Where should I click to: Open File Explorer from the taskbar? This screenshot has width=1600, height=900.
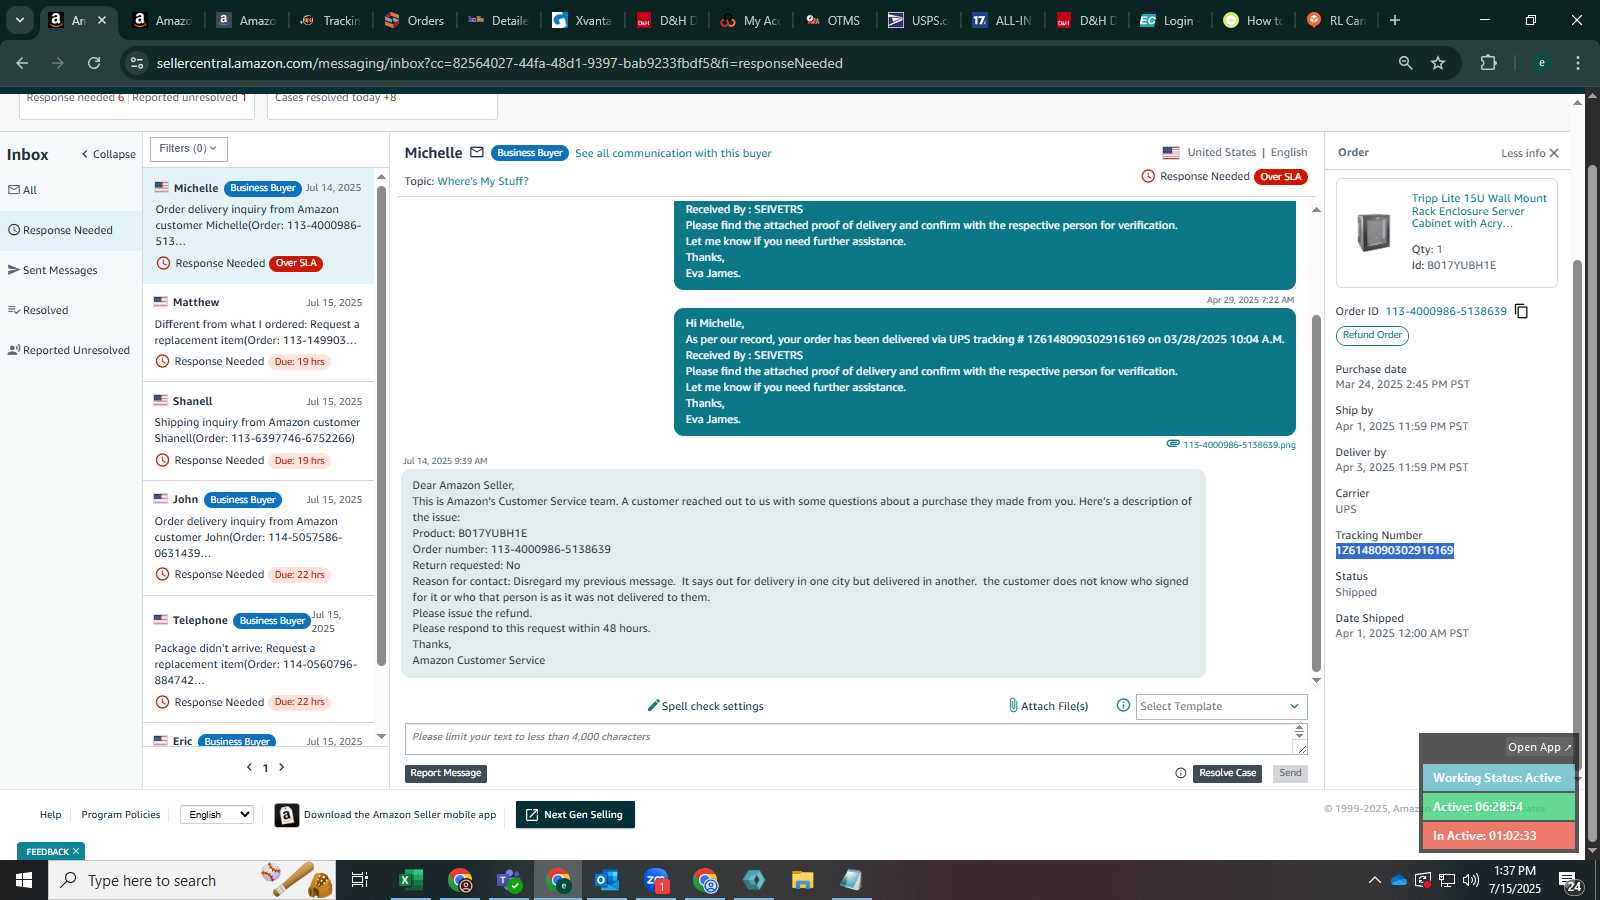(802, 880)
